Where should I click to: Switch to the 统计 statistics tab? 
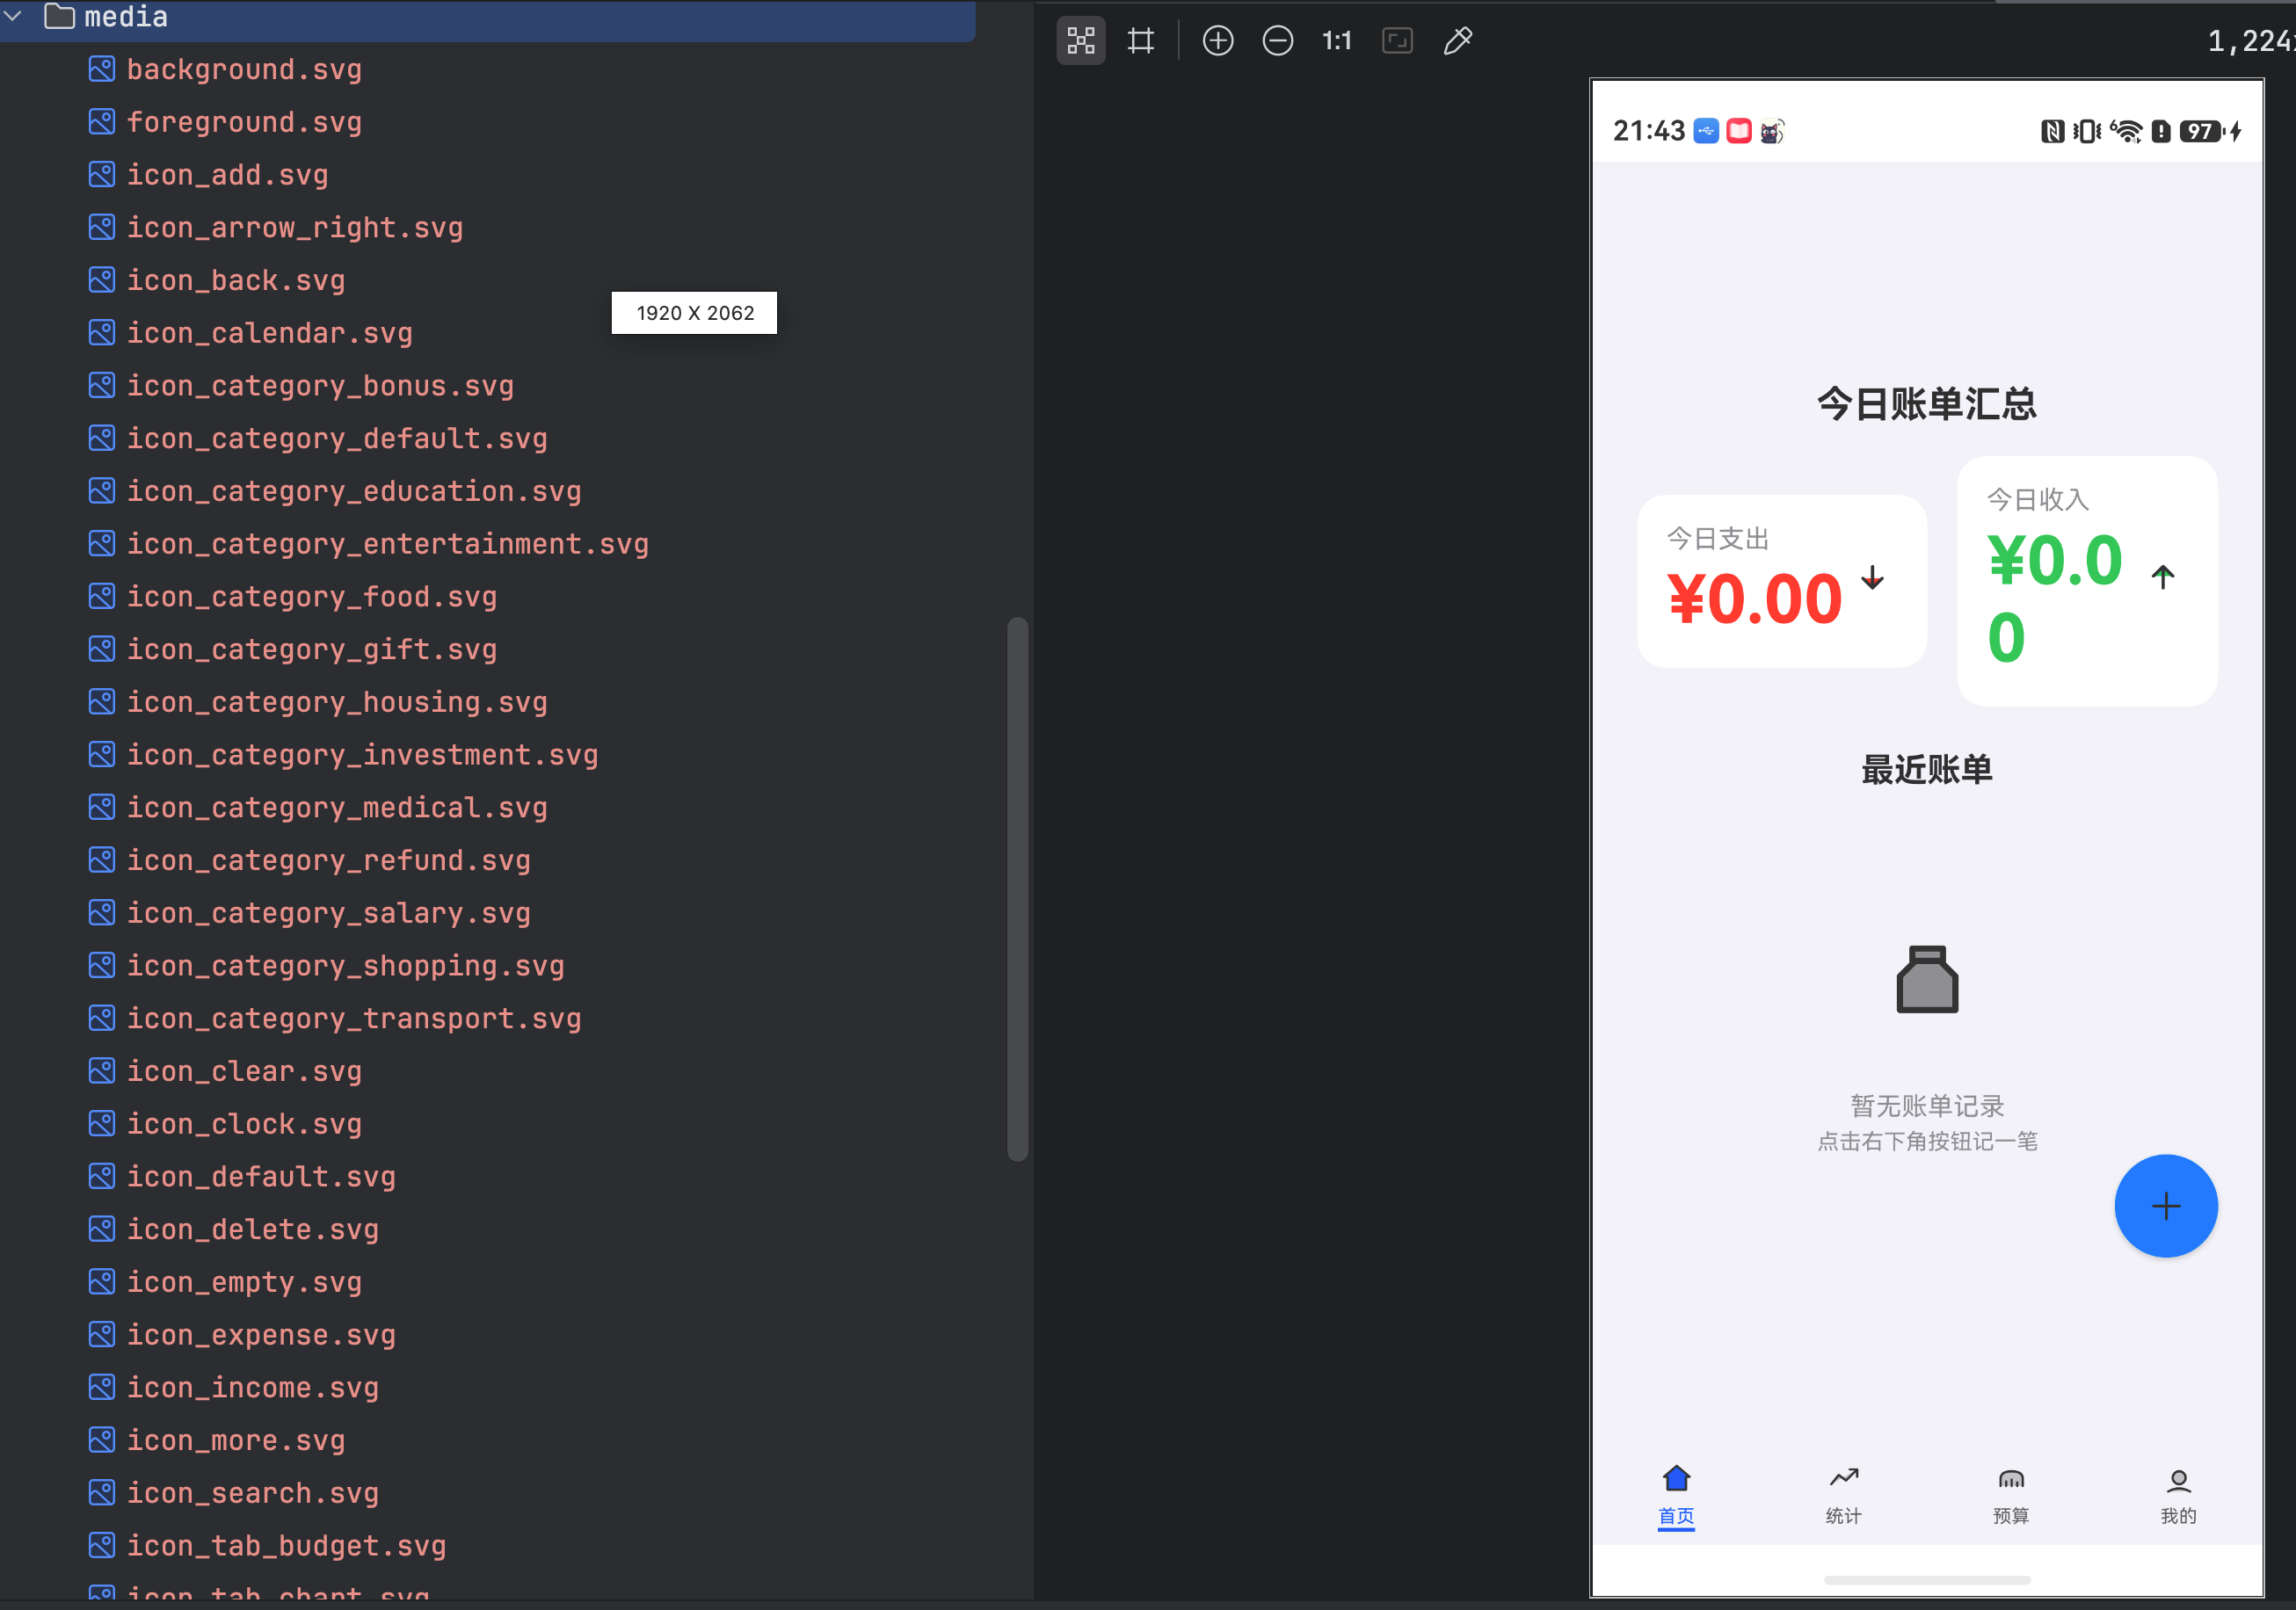pyautogui.click(x=1843, y=1496)
